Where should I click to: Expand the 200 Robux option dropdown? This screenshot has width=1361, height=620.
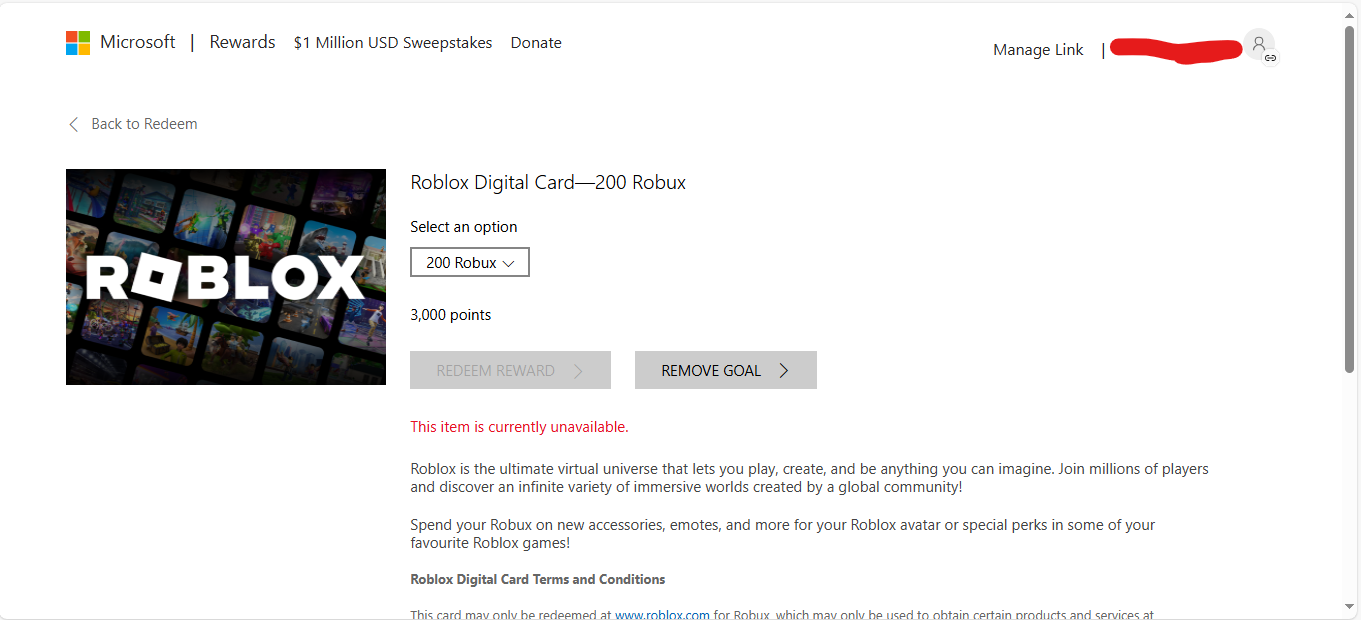470,262
